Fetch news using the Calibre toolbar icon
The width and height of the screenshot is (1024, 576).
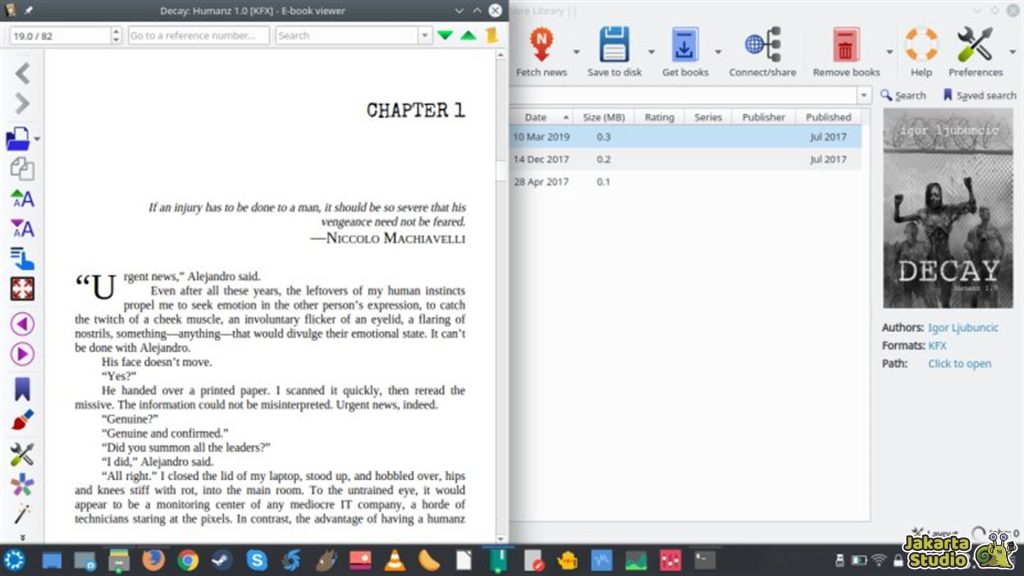coord(541,45)
